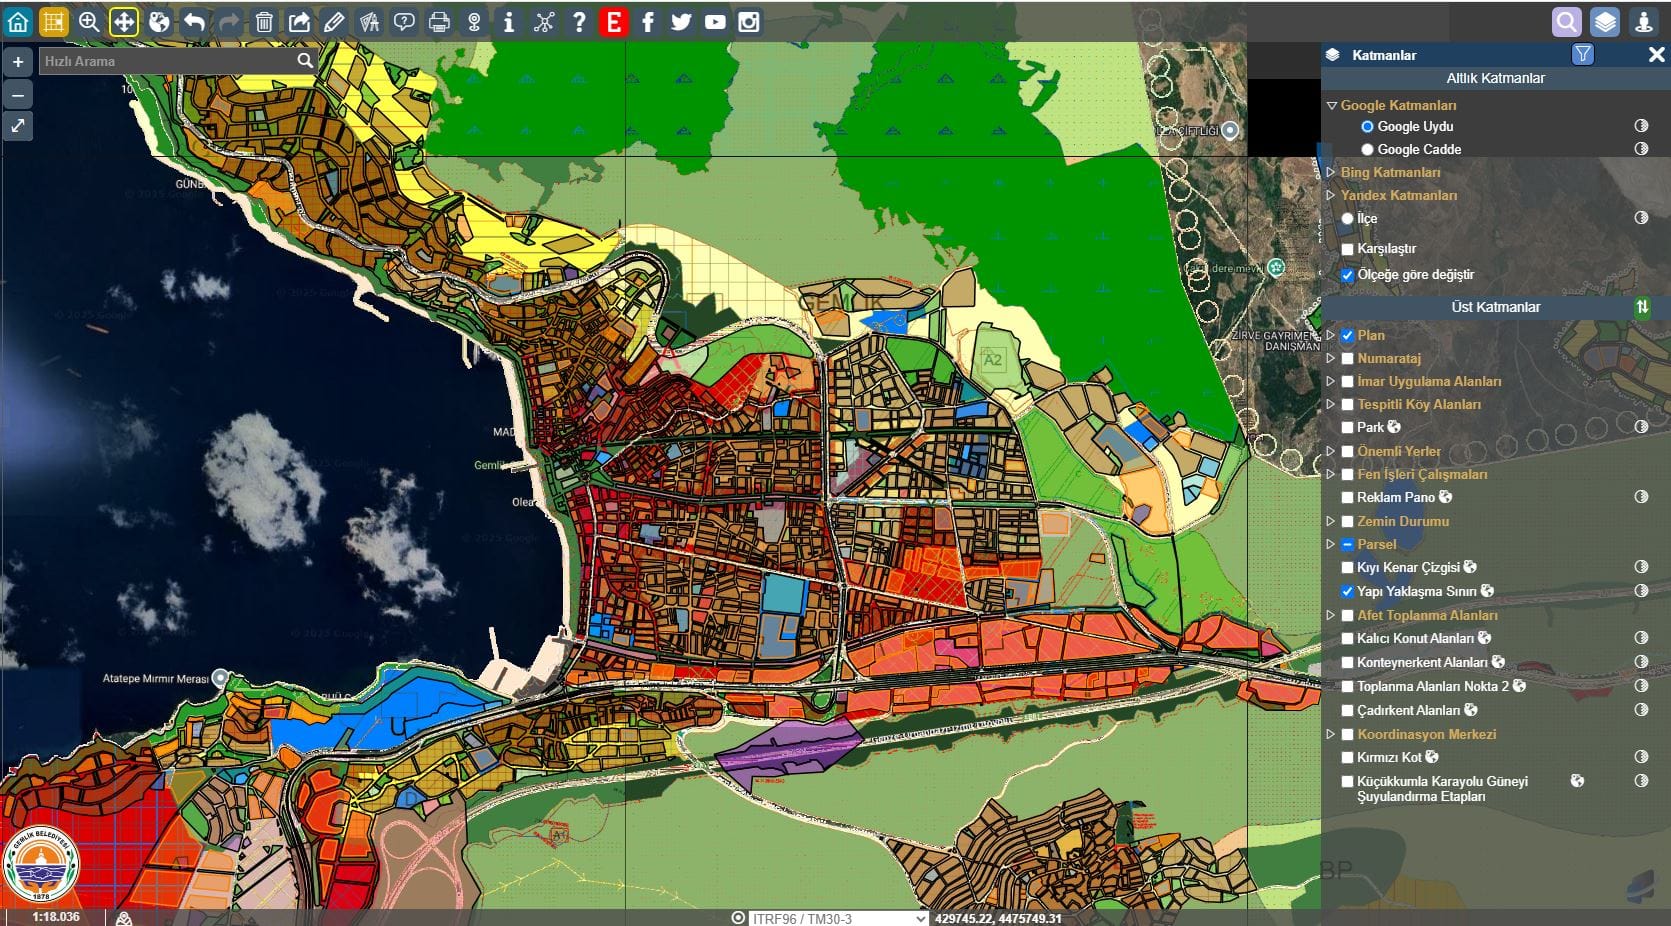This screenshot has height=926, width=1671.
Task: Adjust opacity icon for Yapı Yaklaşma Sınırı
Action: click(1641, 591)
